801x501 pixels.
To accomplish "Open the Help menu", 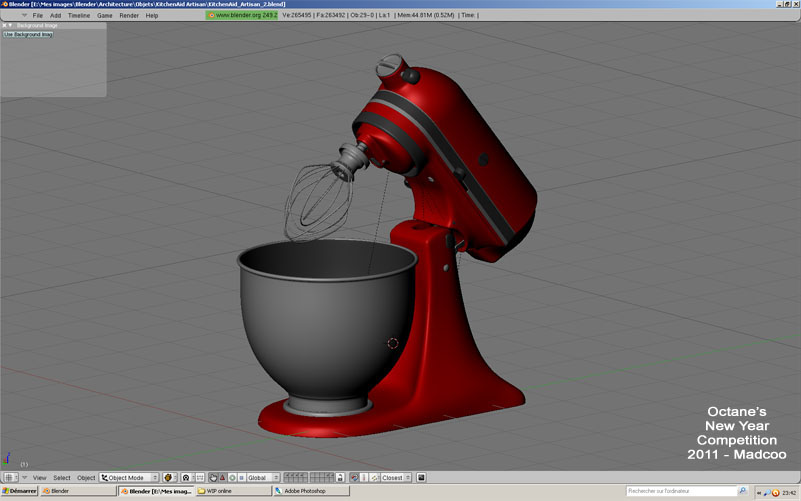I will tap(152, 15).
